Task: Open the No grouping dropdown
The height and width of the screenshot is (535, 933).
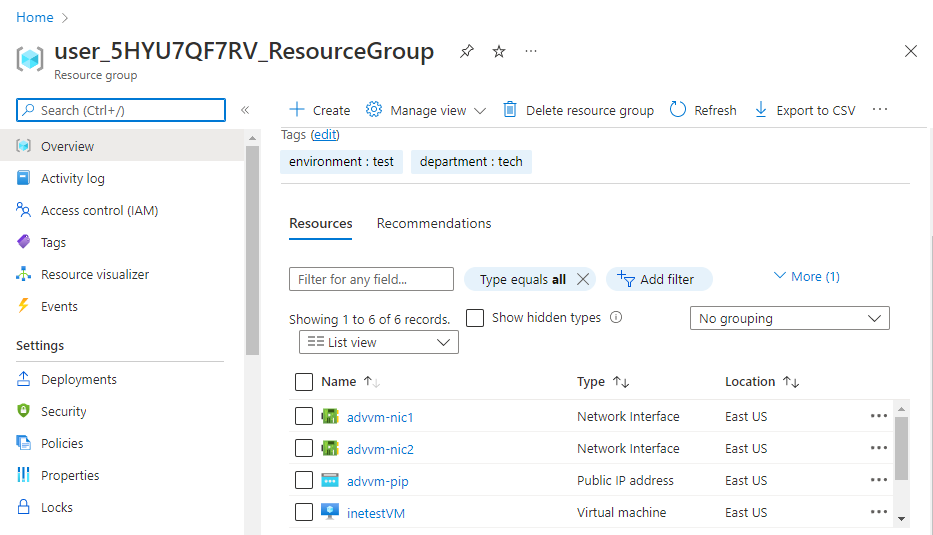Action: (789, 318)
